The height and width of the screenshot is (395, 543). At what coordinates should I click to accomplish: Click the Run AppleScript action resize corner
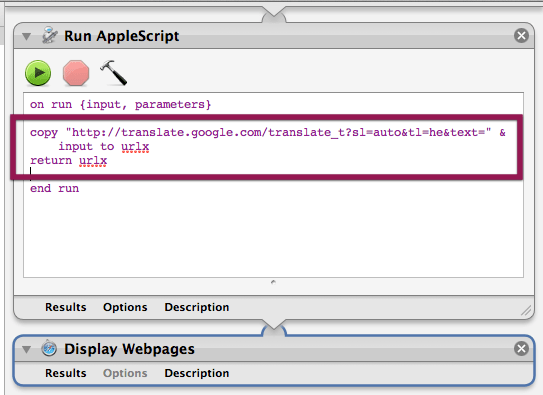point(526,311)
